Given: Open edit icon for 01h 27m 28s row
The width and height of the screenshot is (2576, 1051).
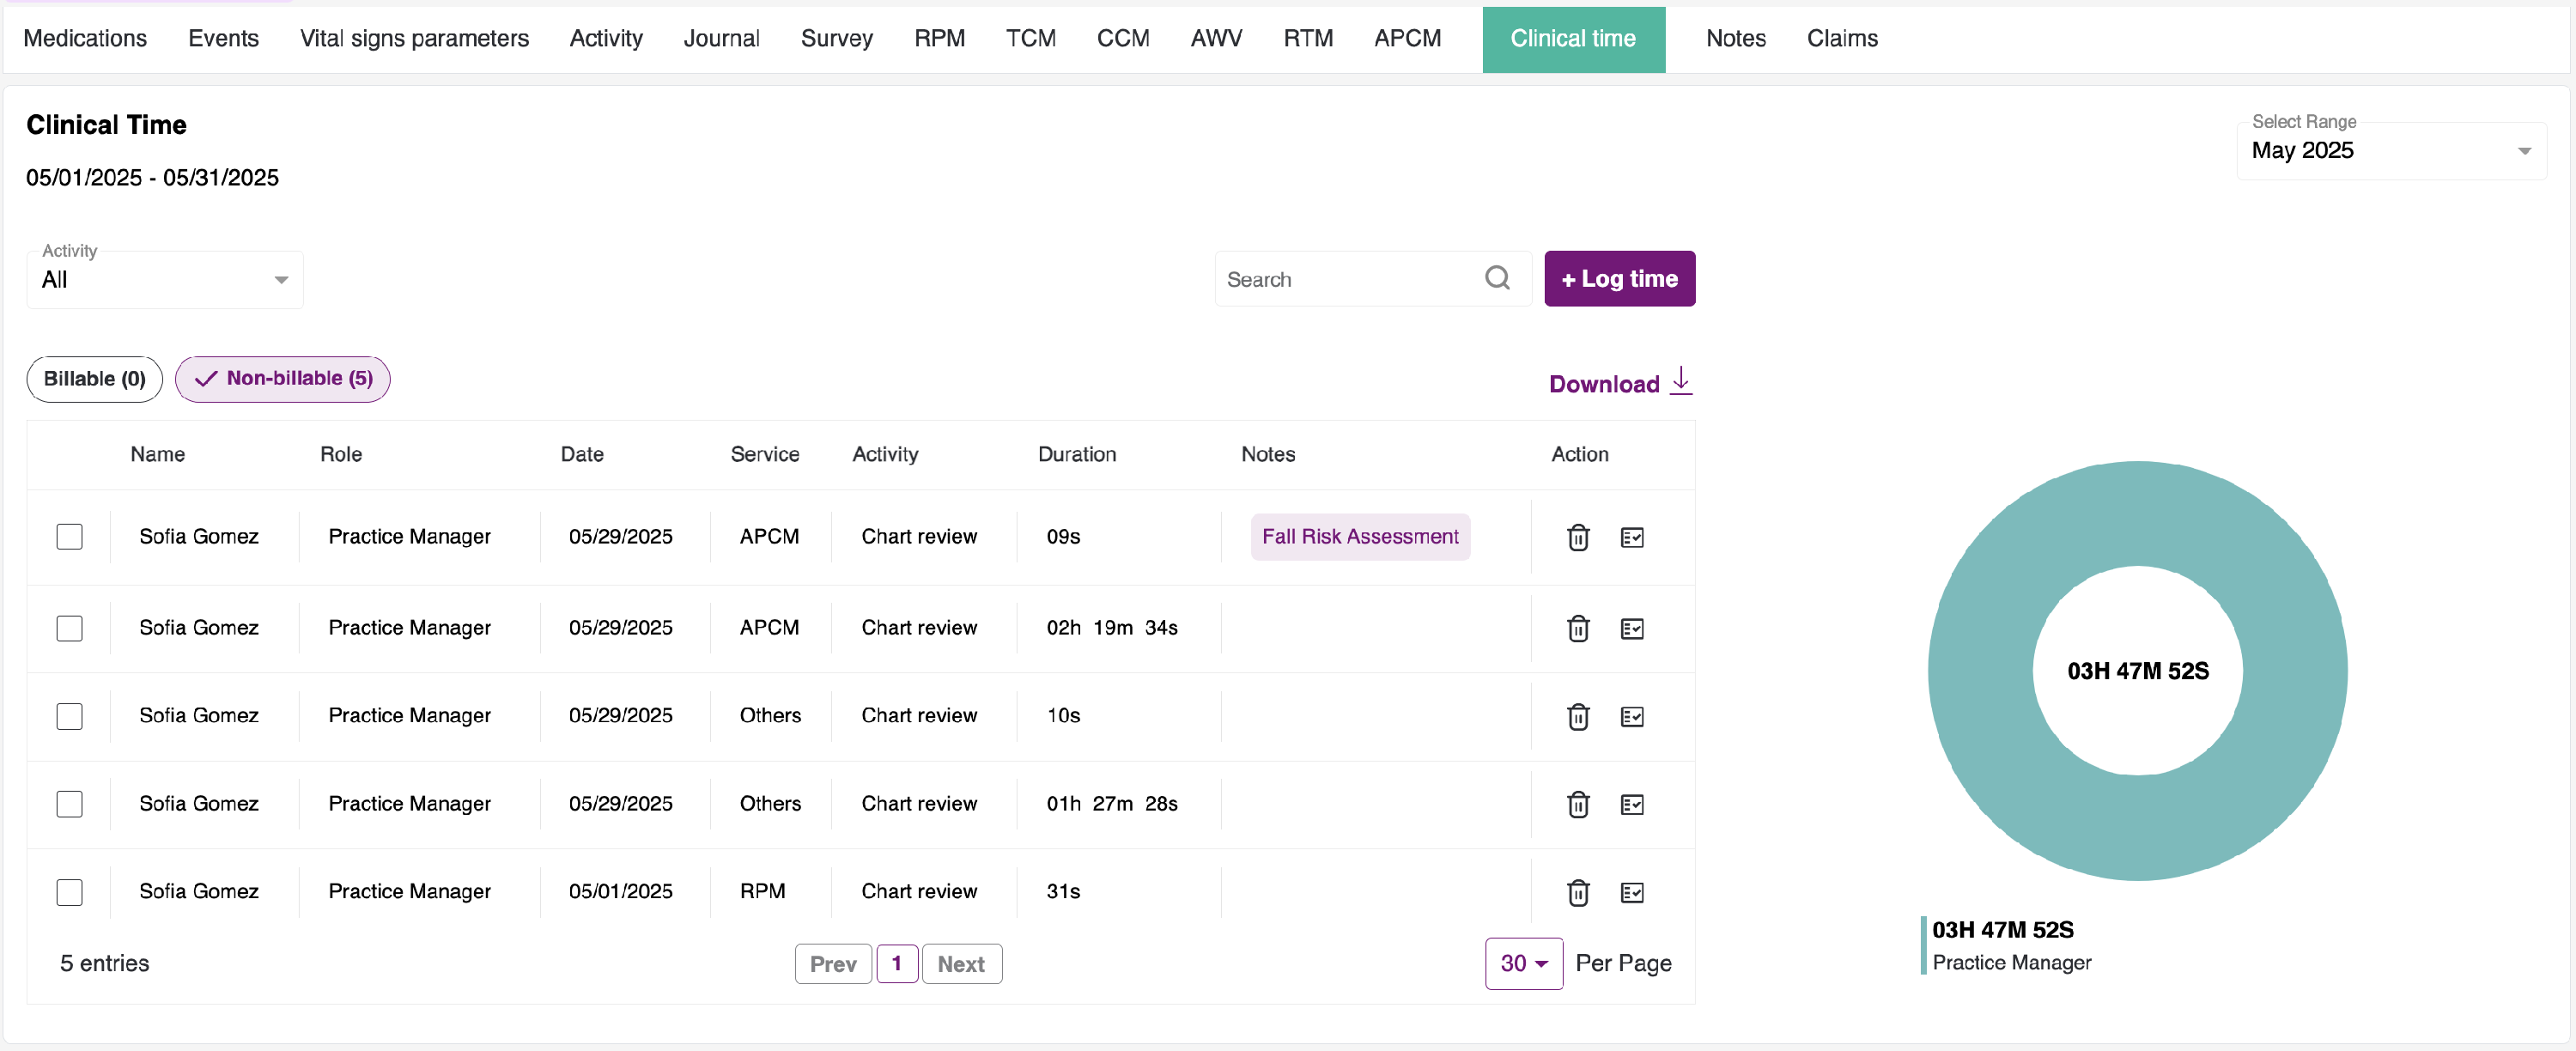Looking at the screenshot, I should pyautogui.click(x=1631, y=805).
